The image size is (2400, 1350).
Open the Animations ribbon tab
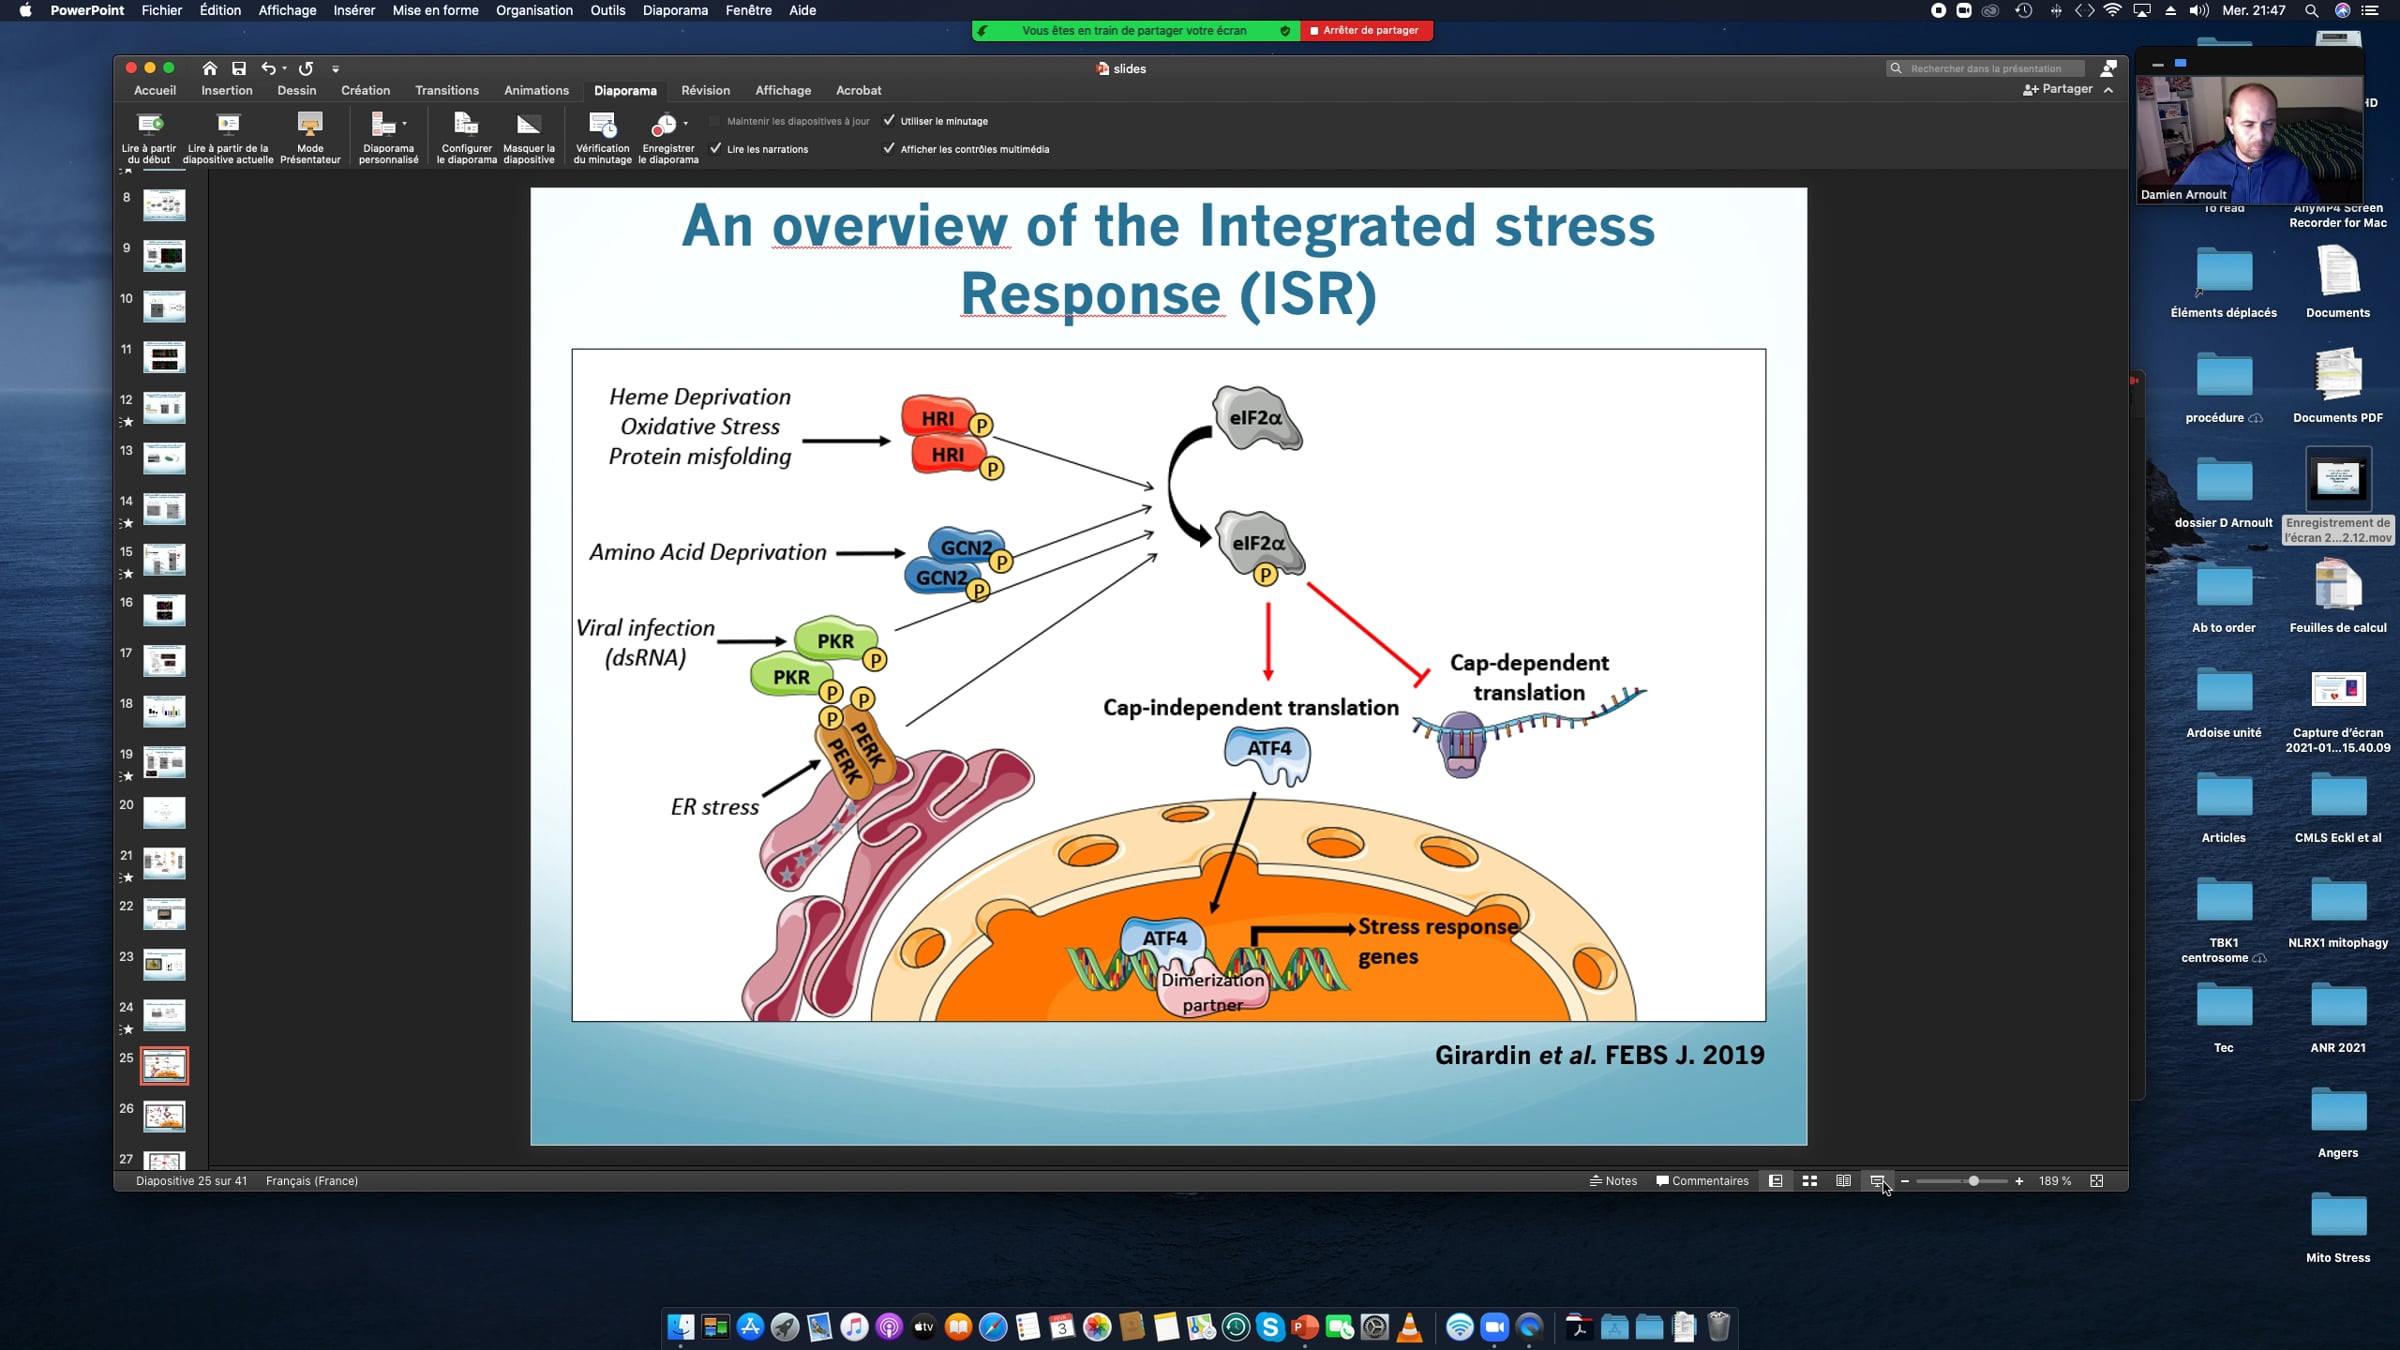[536, 90]
